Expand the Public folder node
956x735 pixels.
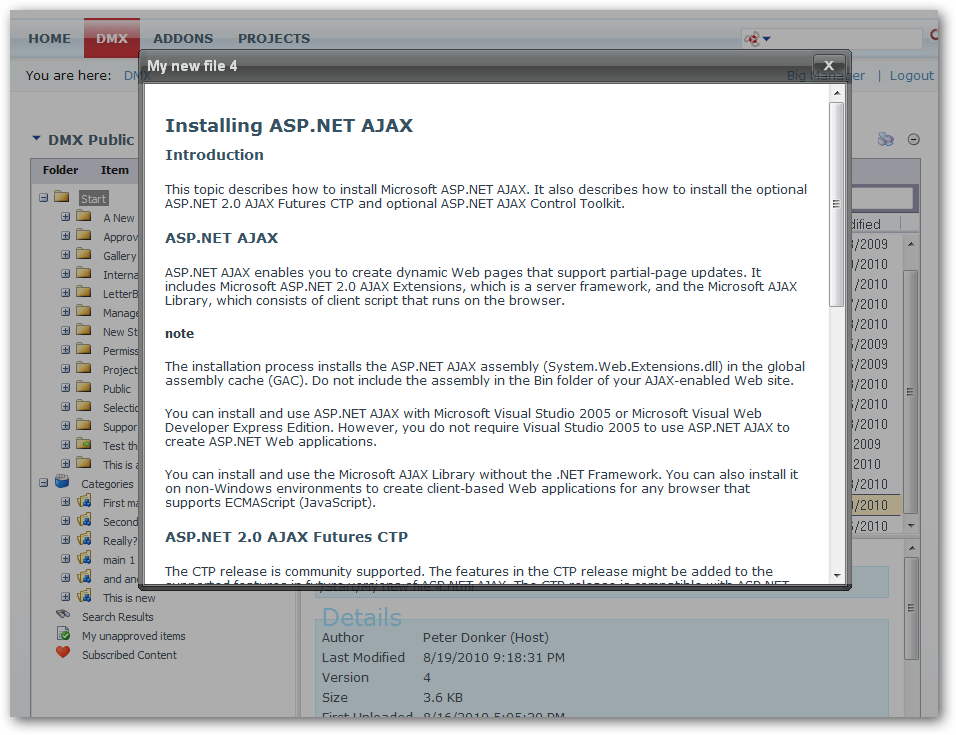point(65,387)
